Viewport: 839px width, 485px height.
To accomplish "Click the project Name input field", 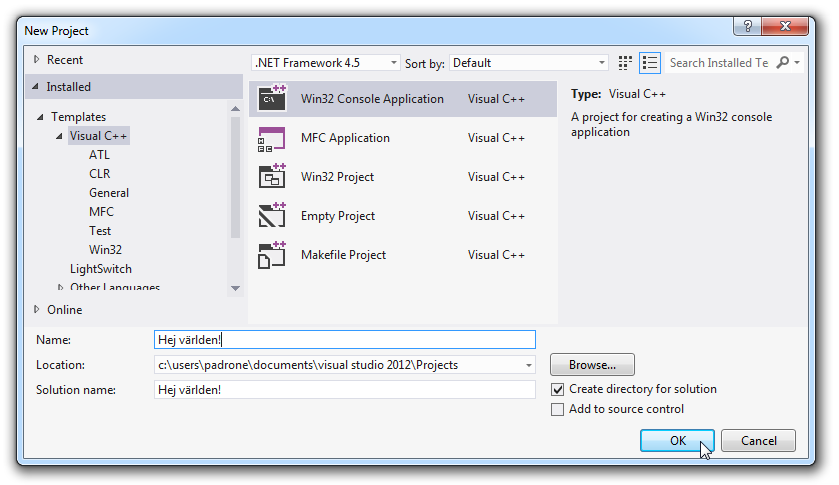I will pos(345,340).
